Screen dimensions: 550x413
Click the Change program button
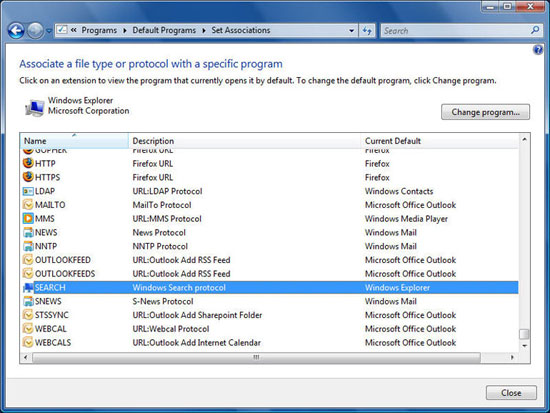(x=485, y=112)
